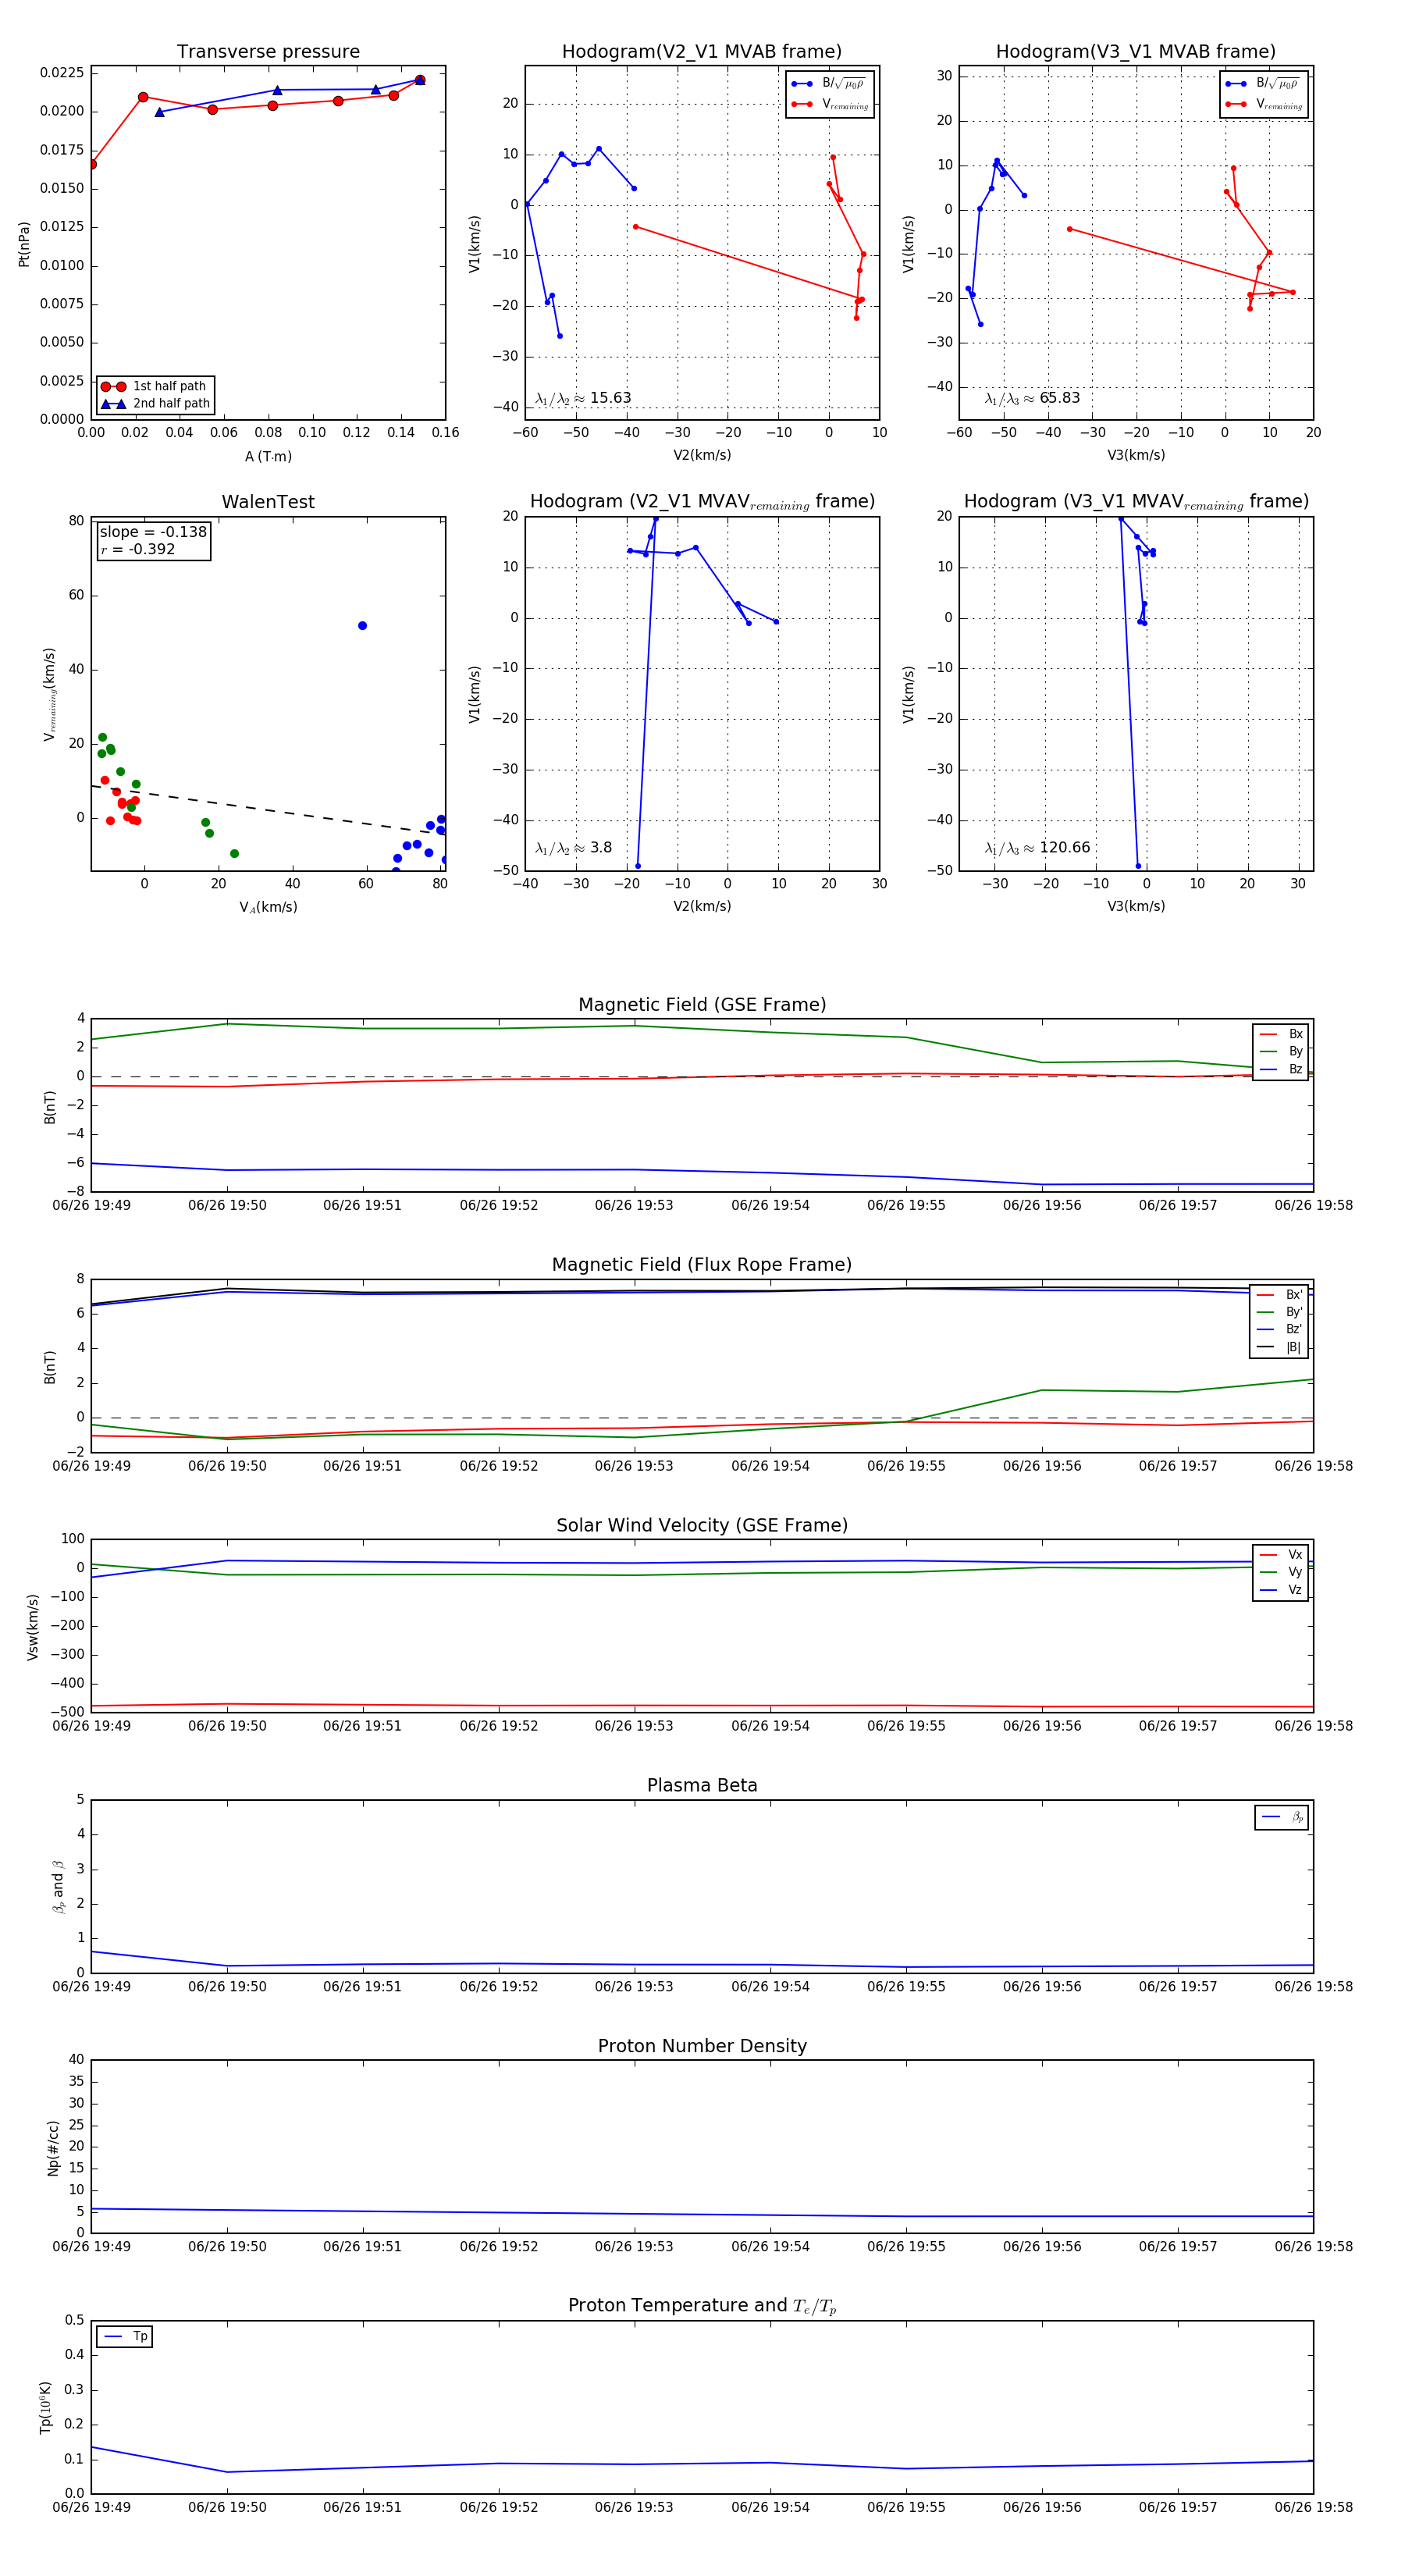Click the B/√μ0ρ legend entry in V3_V1 MVAB hodogram
Image resolution: width=1405 pixels, height=2576 pixels.
click(x=1264, y=84)
